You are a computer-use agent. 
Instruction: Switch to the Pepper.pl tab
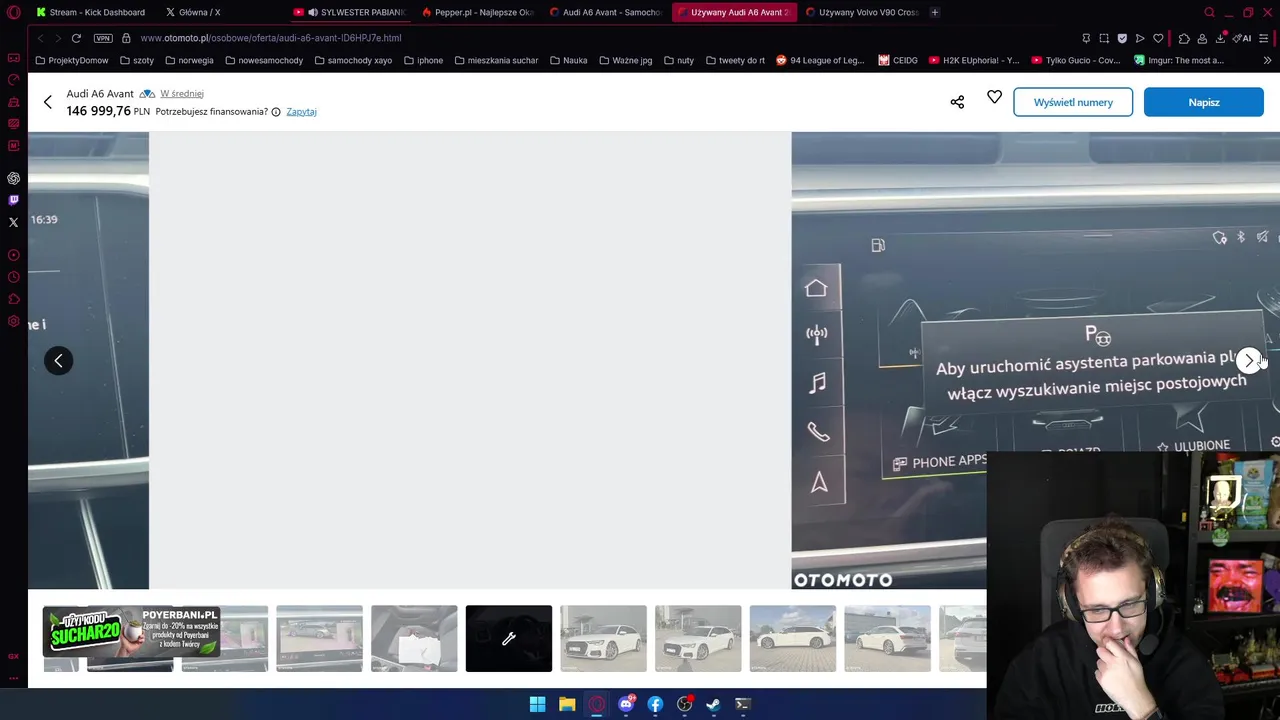[x=478, y=12]
